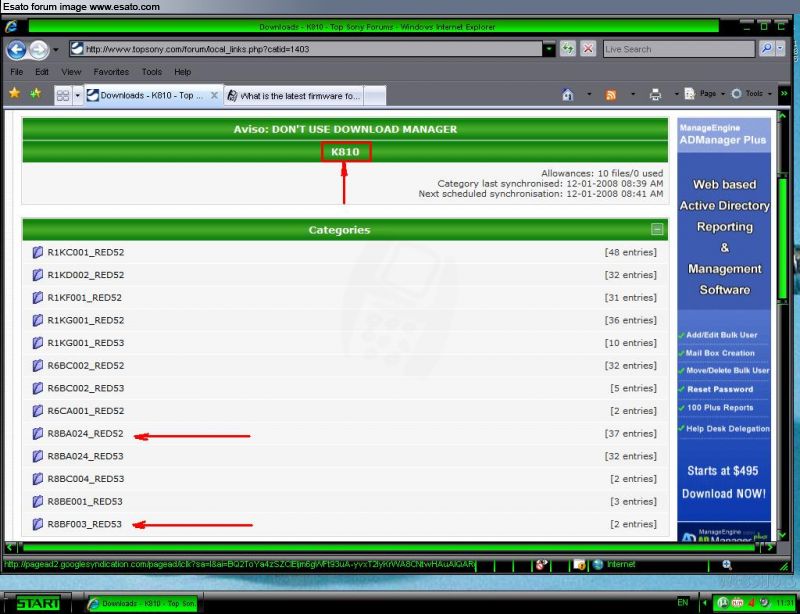
Task: Close the Downloads - K810 tab
Action: [214, 95]
